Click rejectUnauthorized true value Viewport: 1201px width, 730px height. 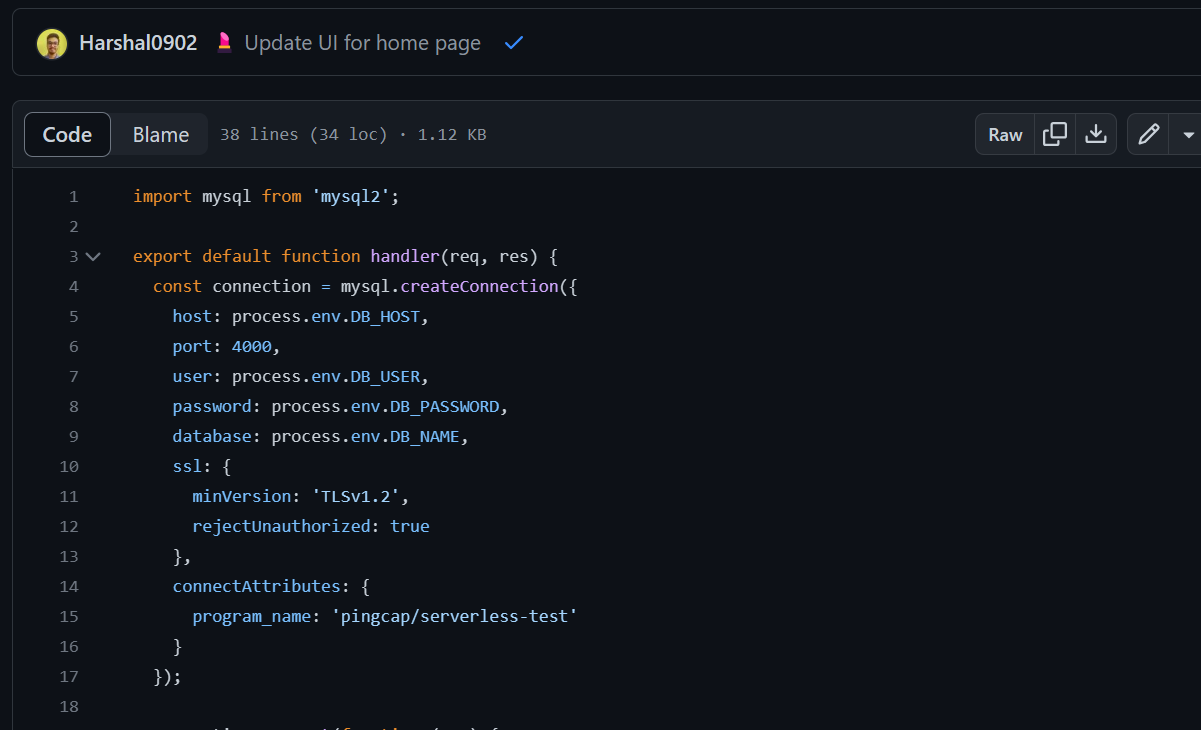[x=410, y=526]
